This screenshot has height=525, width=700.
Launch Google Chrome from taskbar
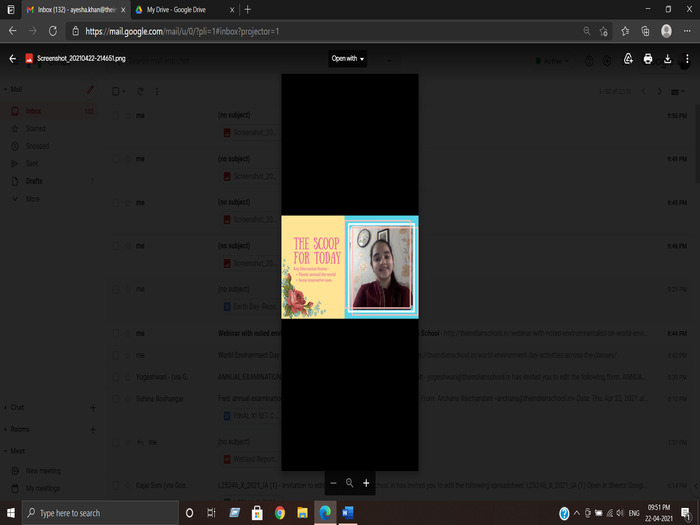pos(280,513)
